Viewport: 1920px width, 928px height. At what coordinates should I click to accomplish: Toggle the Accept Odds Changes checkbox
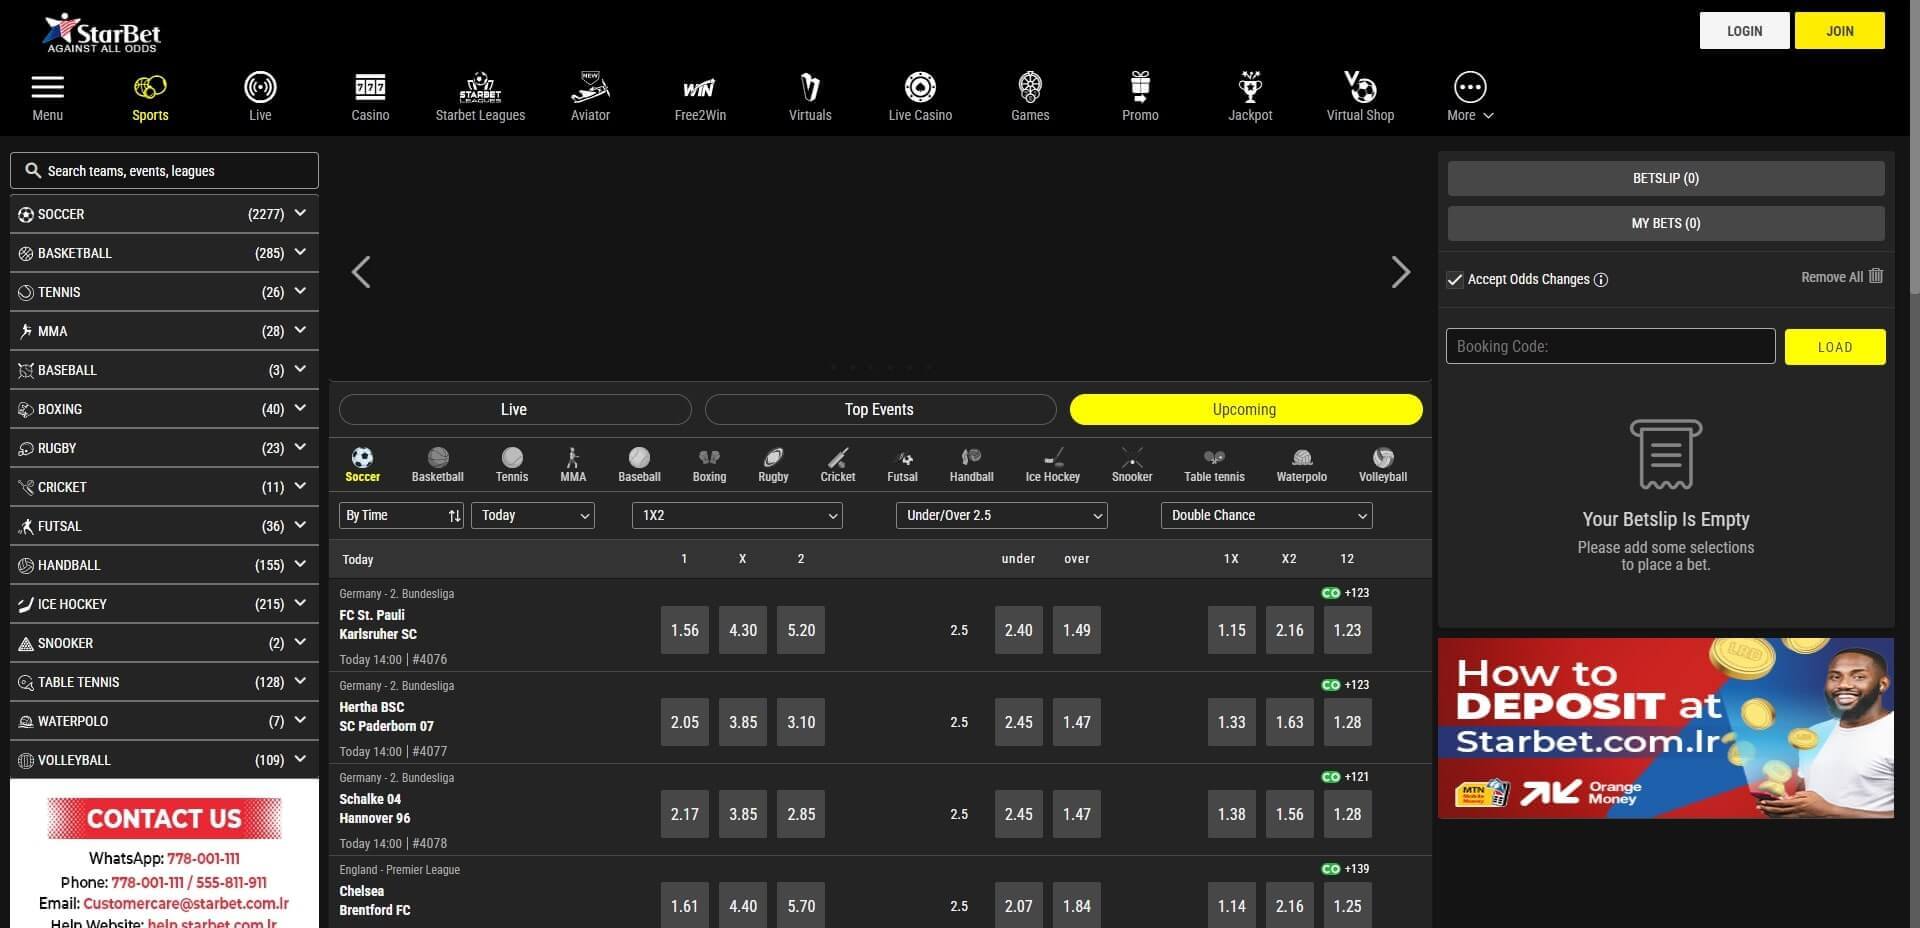(1455, 280)
